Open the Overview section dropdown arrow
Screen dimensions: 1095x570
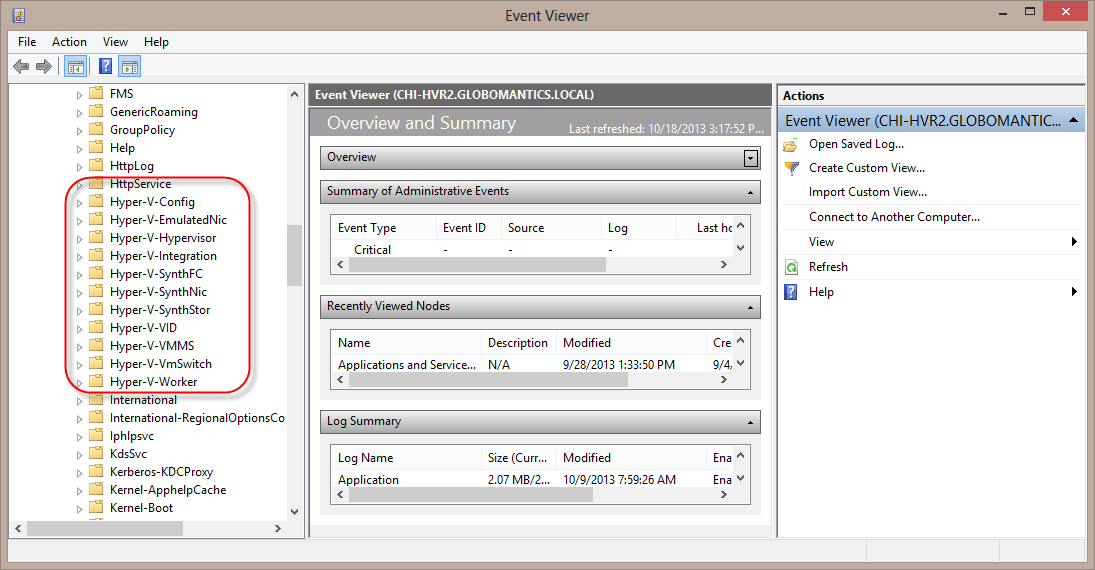tap(750, 158)
